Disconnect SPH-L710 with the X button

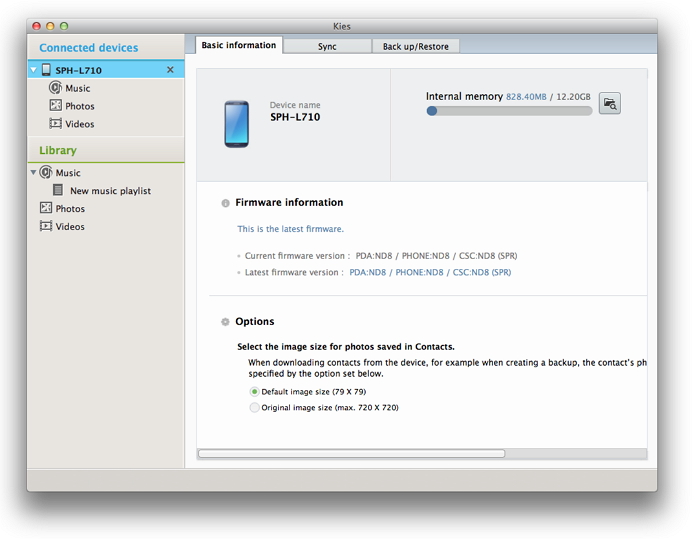pos(170,70)
